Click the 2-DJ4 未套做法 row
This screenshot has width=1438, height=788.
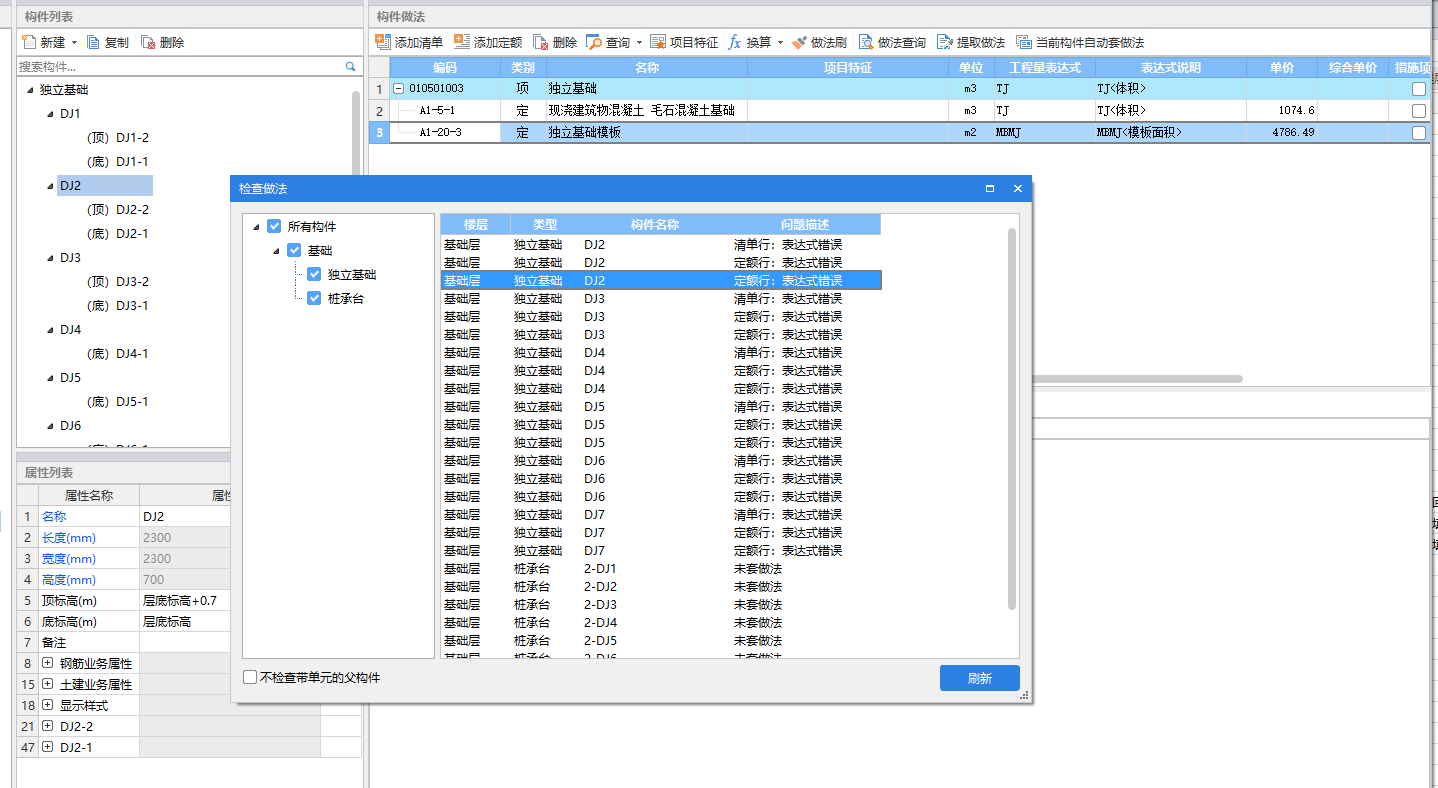[x=661, y=623]
